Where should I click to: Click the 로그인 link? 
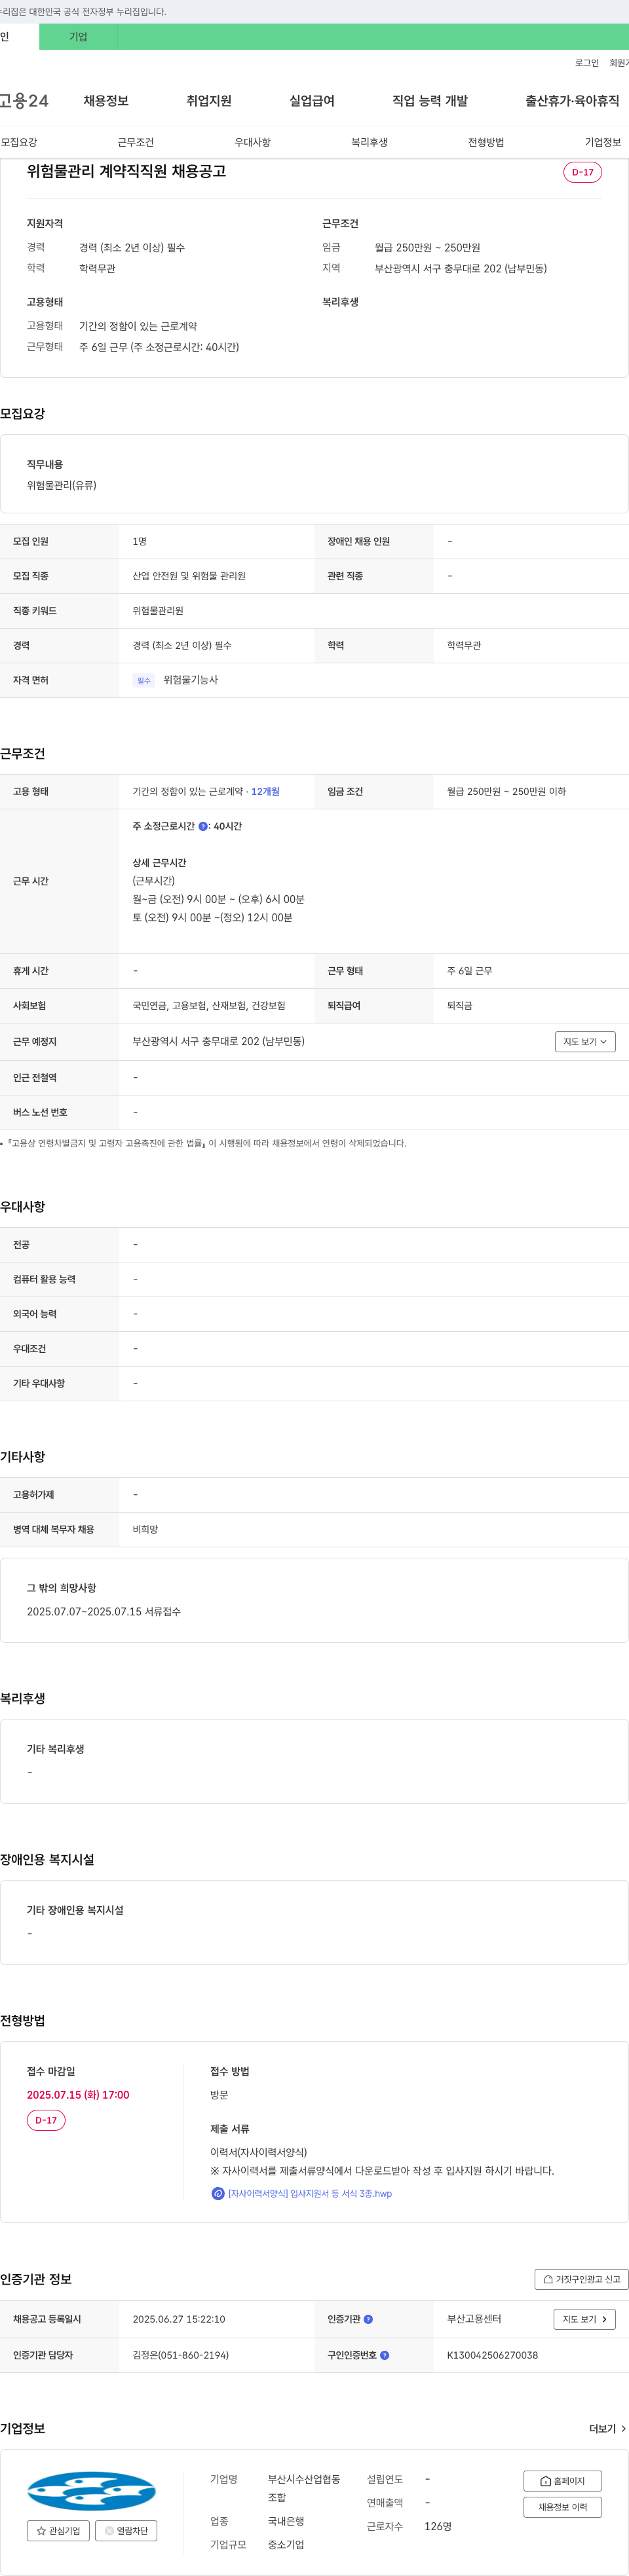click(x=587, y=63)
